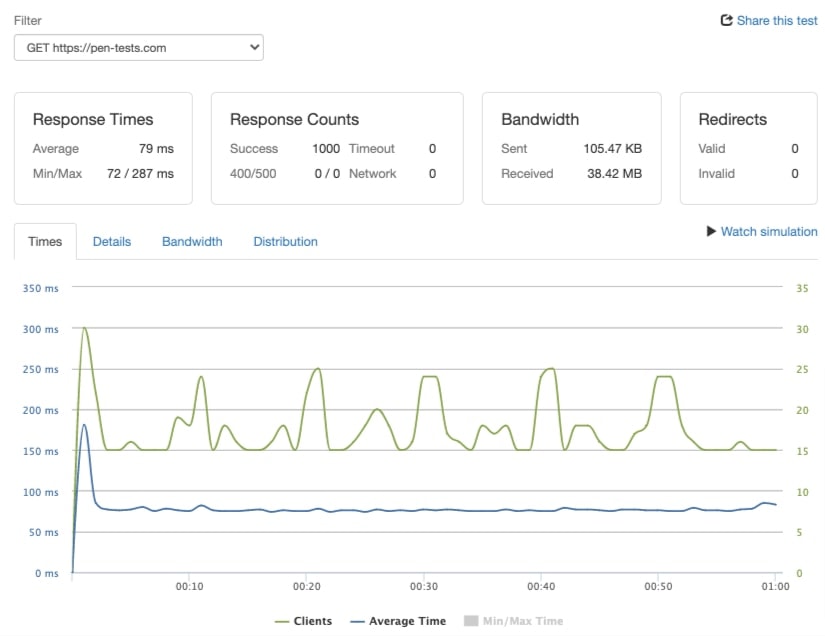Click the share icon beside Share this test

726,21
